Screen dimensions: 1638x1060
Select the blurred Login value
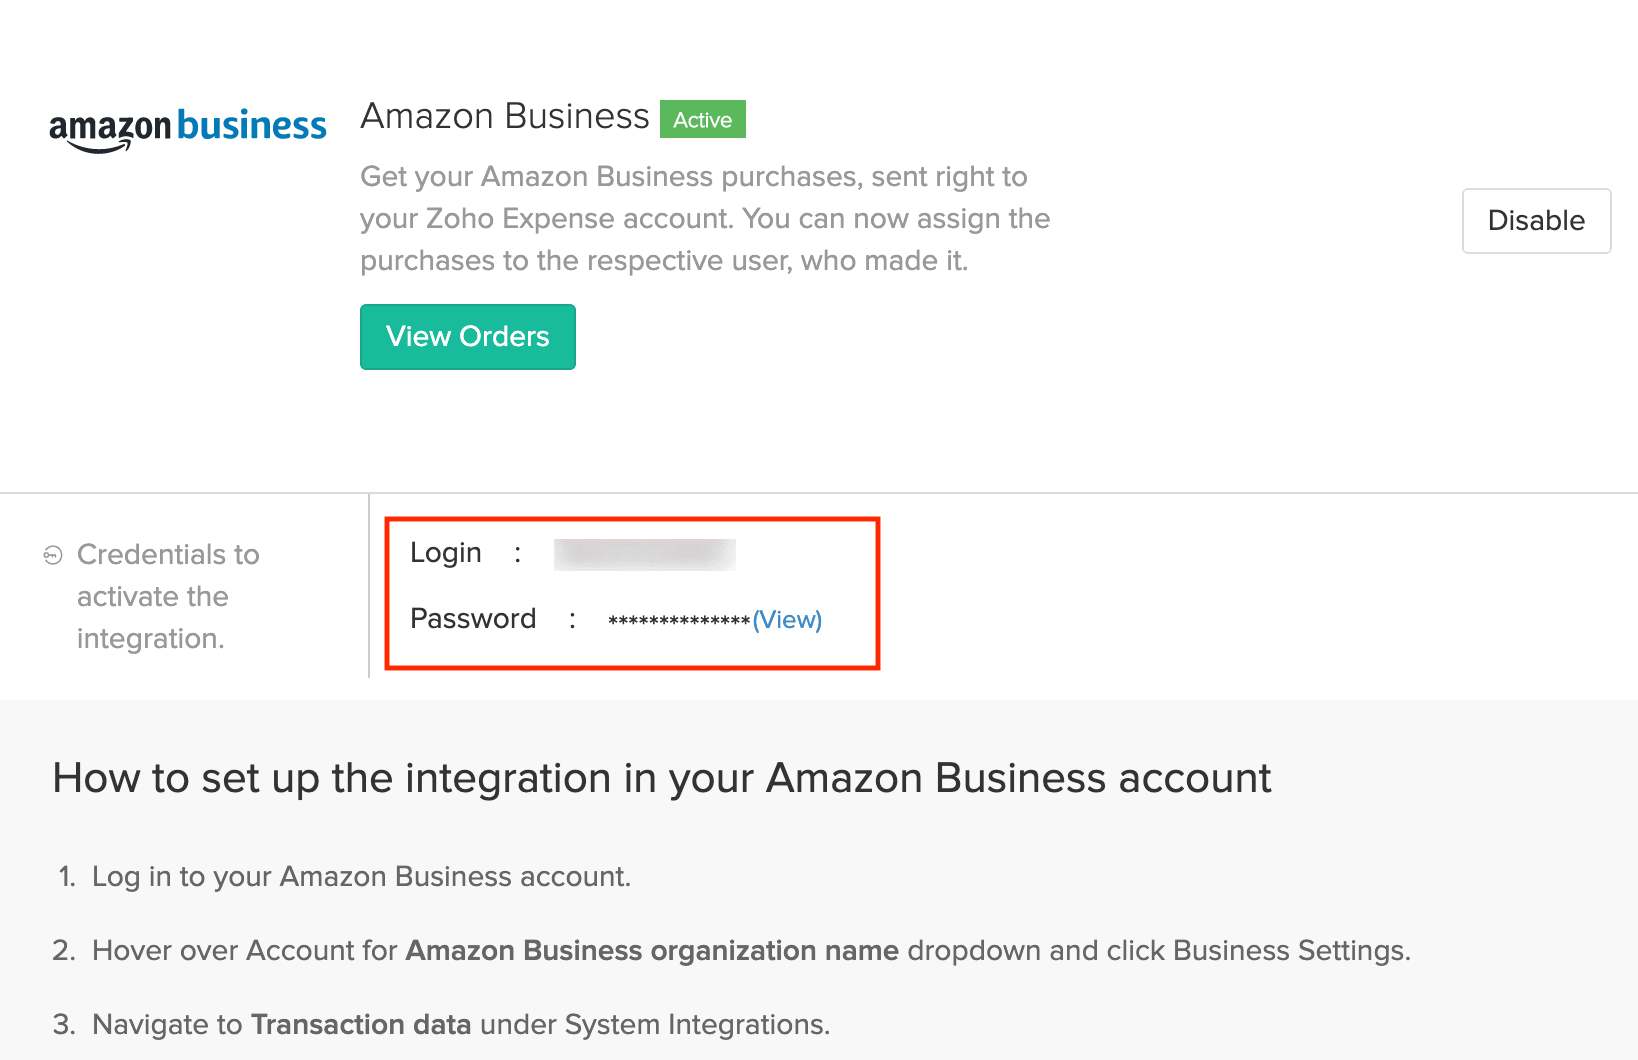(644, 554)
